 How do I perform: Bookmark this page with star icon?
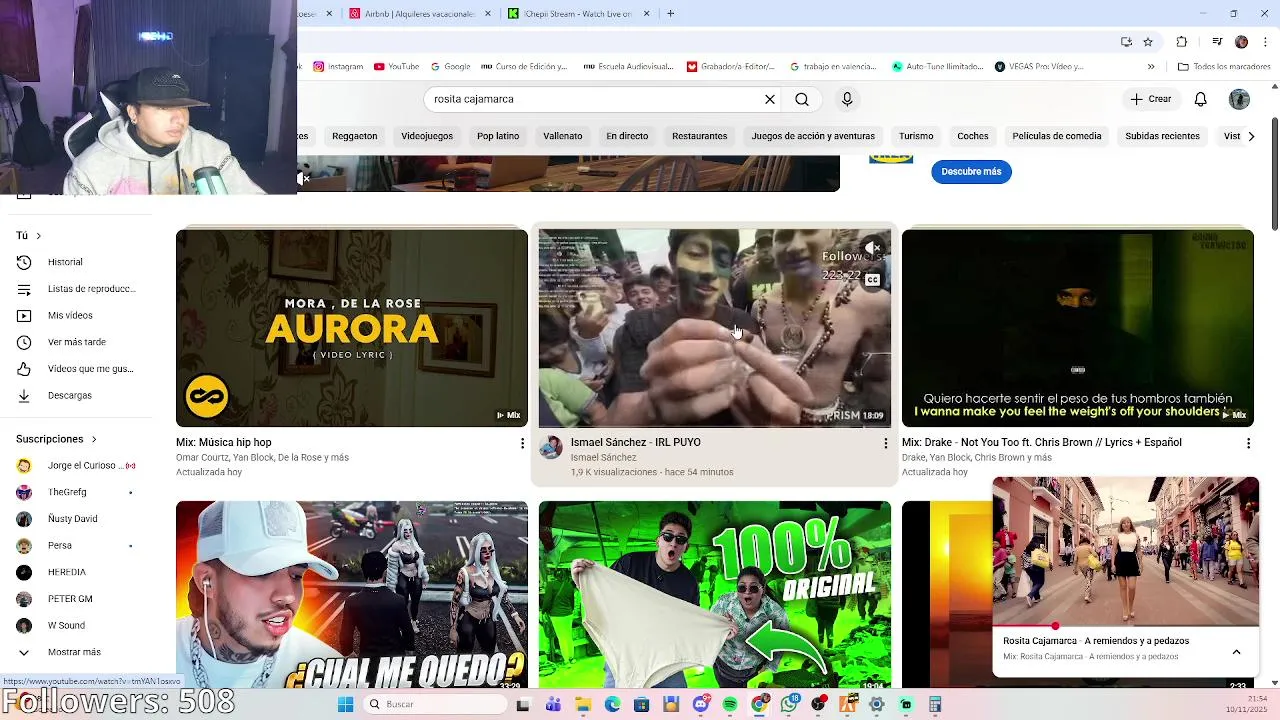click(1148, 41)
